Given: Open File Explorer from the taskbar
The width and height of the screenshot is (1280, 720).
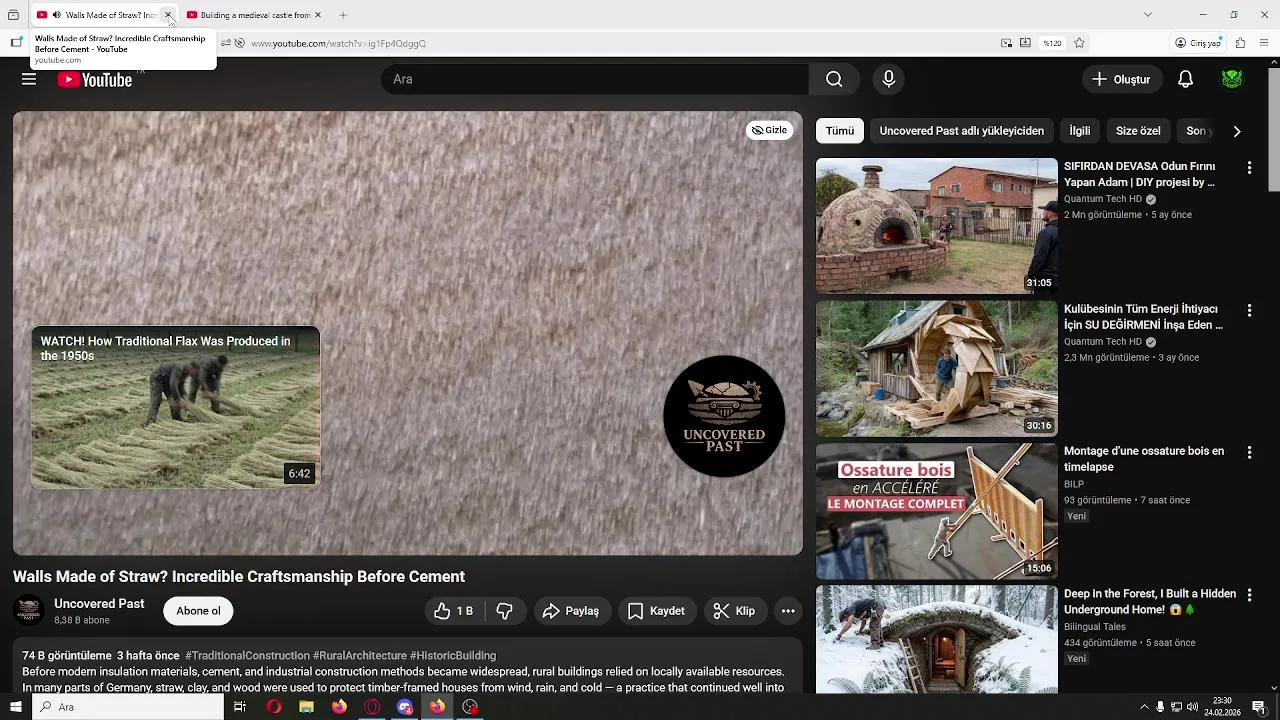Looking at the screenshot, I should (306, 707).
